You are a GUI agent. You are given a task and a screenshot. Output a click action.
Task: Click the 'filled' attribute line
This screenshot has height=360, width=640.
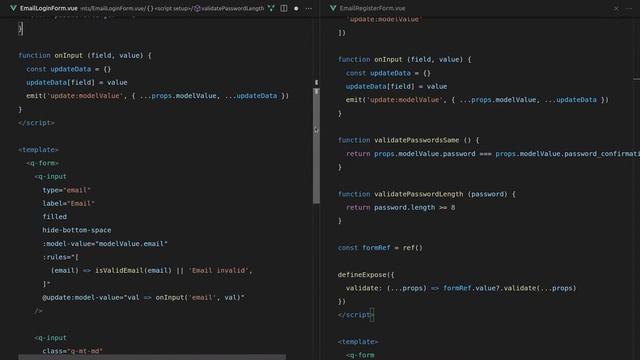(x=55, y=217)
